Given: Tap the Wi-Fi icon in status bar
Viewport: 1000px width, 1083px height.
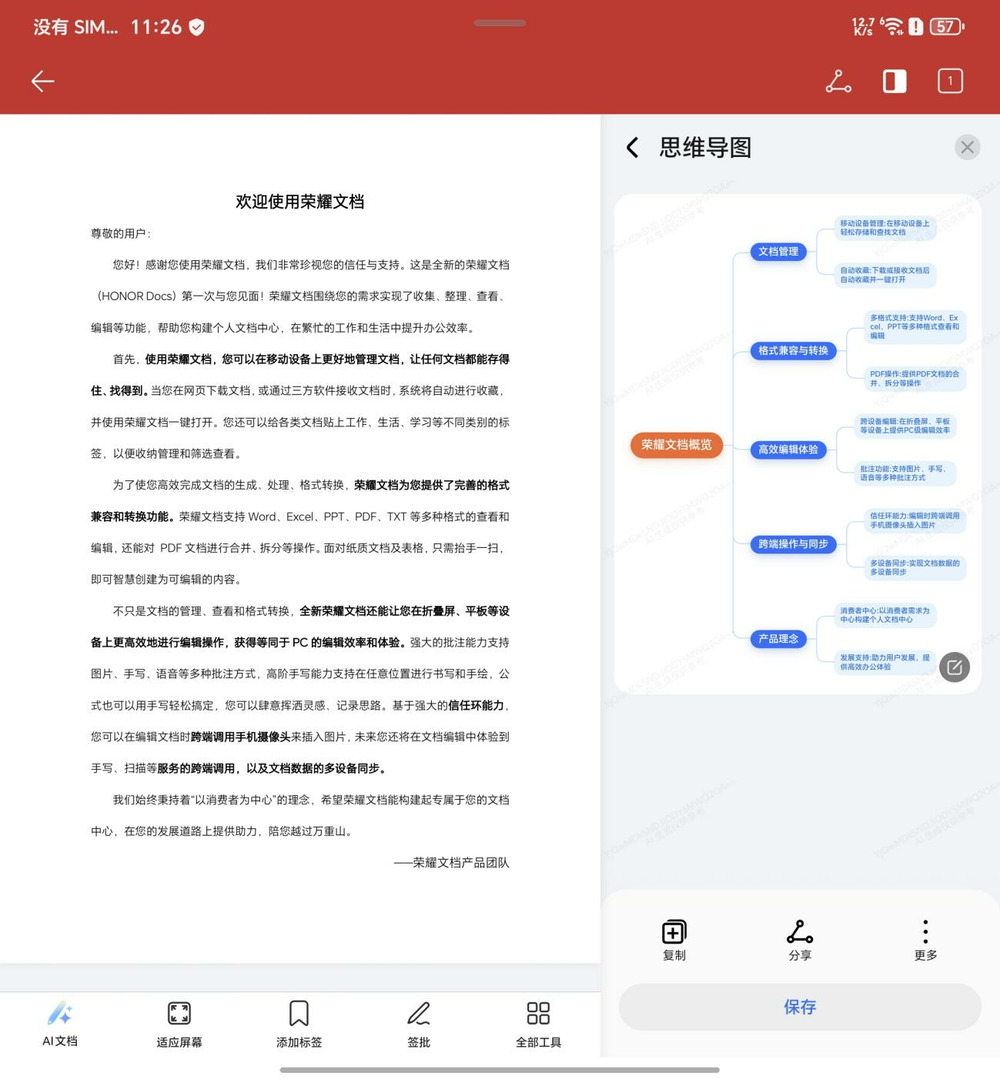Looking at the screenshot, I should pyautogui.click(x=892, y=27).
